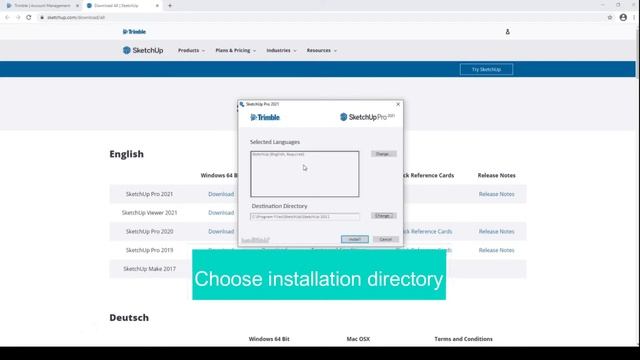Click the 'English' section heading
This screenshot has height=360, width=640.
(127, 154)
